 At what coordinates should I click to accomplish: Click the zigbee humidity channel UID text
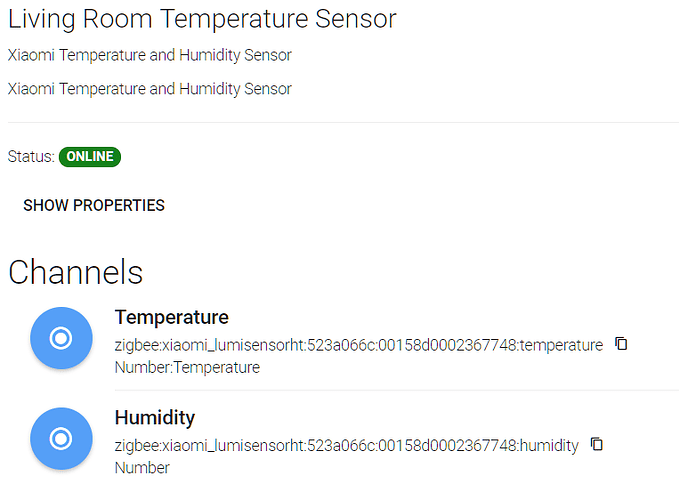click(347, 445)
